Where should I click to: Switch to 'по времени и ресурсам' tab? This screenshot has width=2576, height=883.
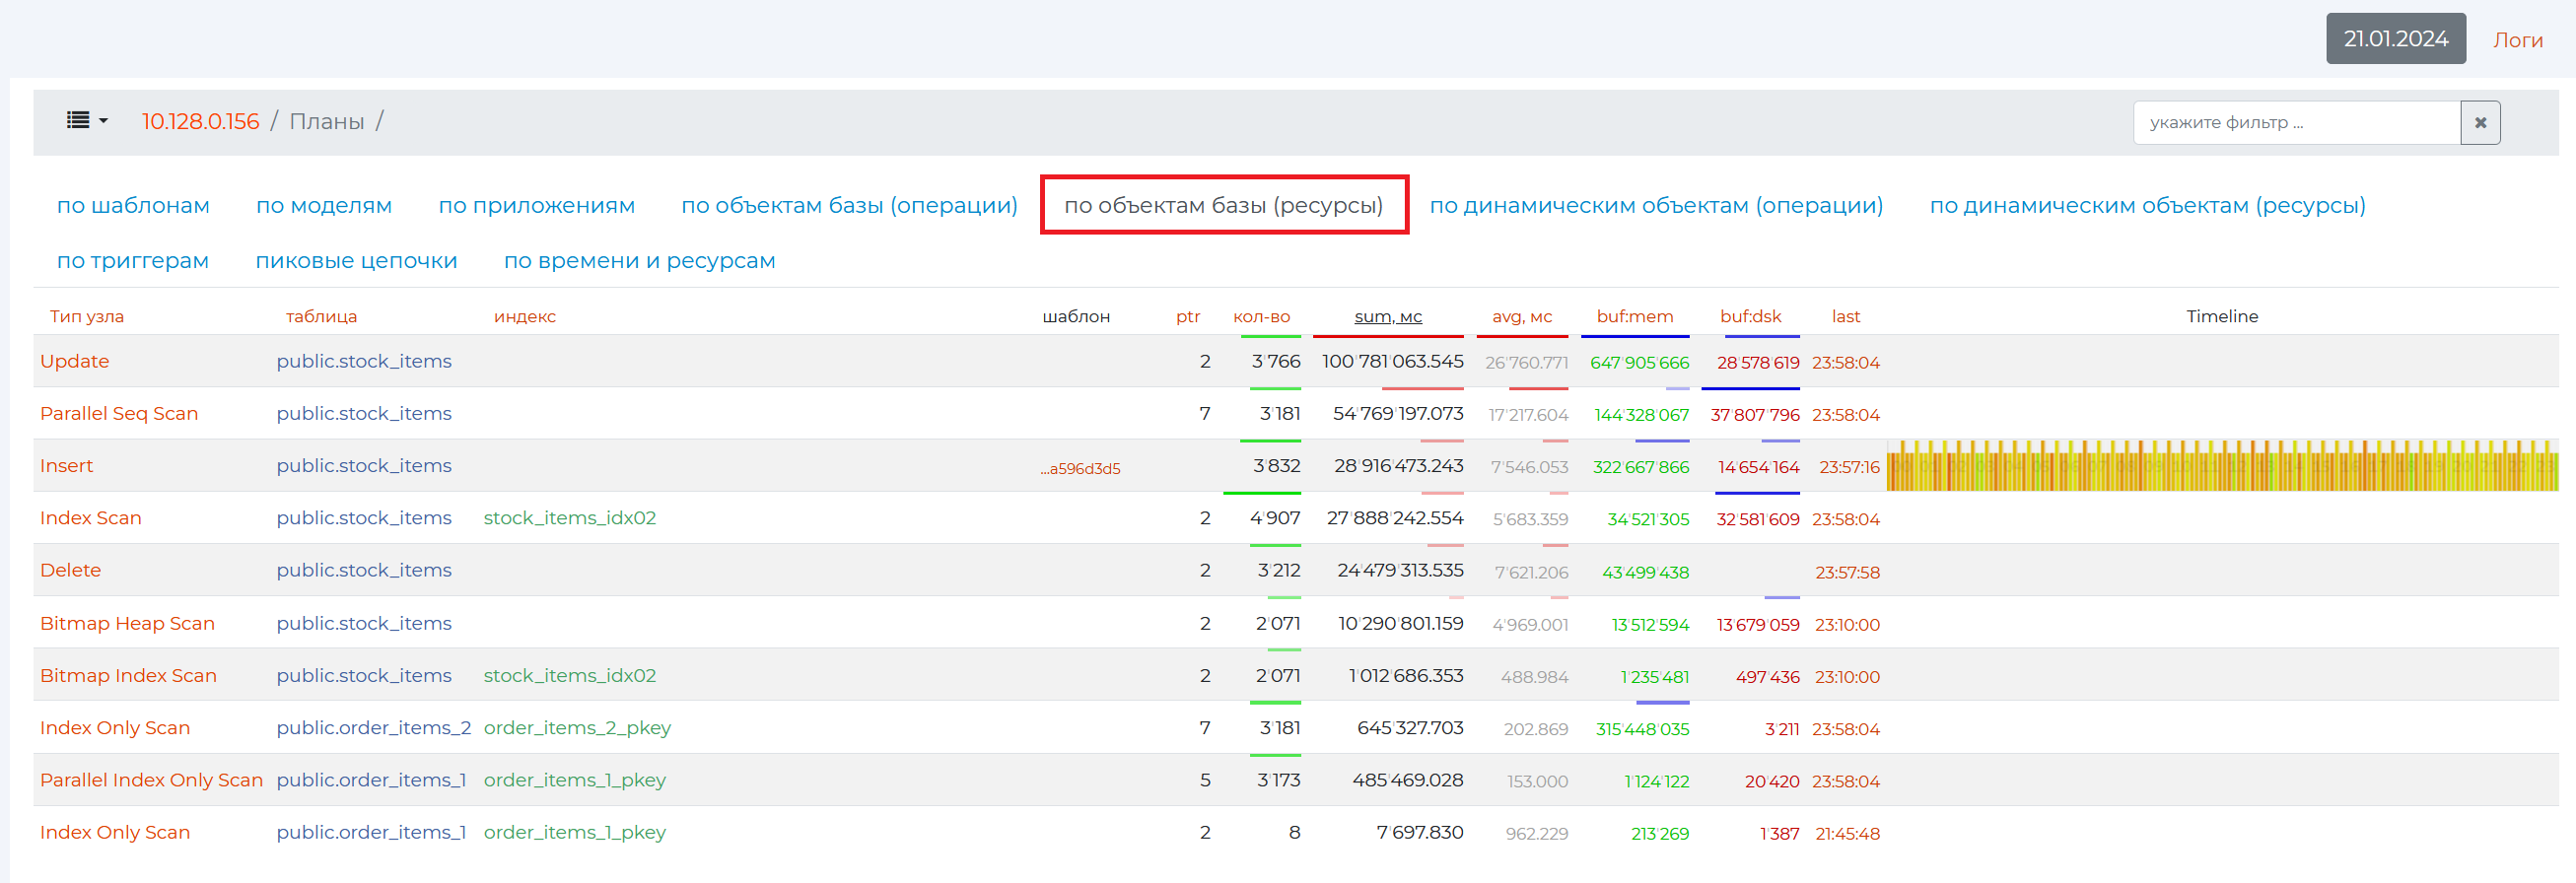[639, 260]
